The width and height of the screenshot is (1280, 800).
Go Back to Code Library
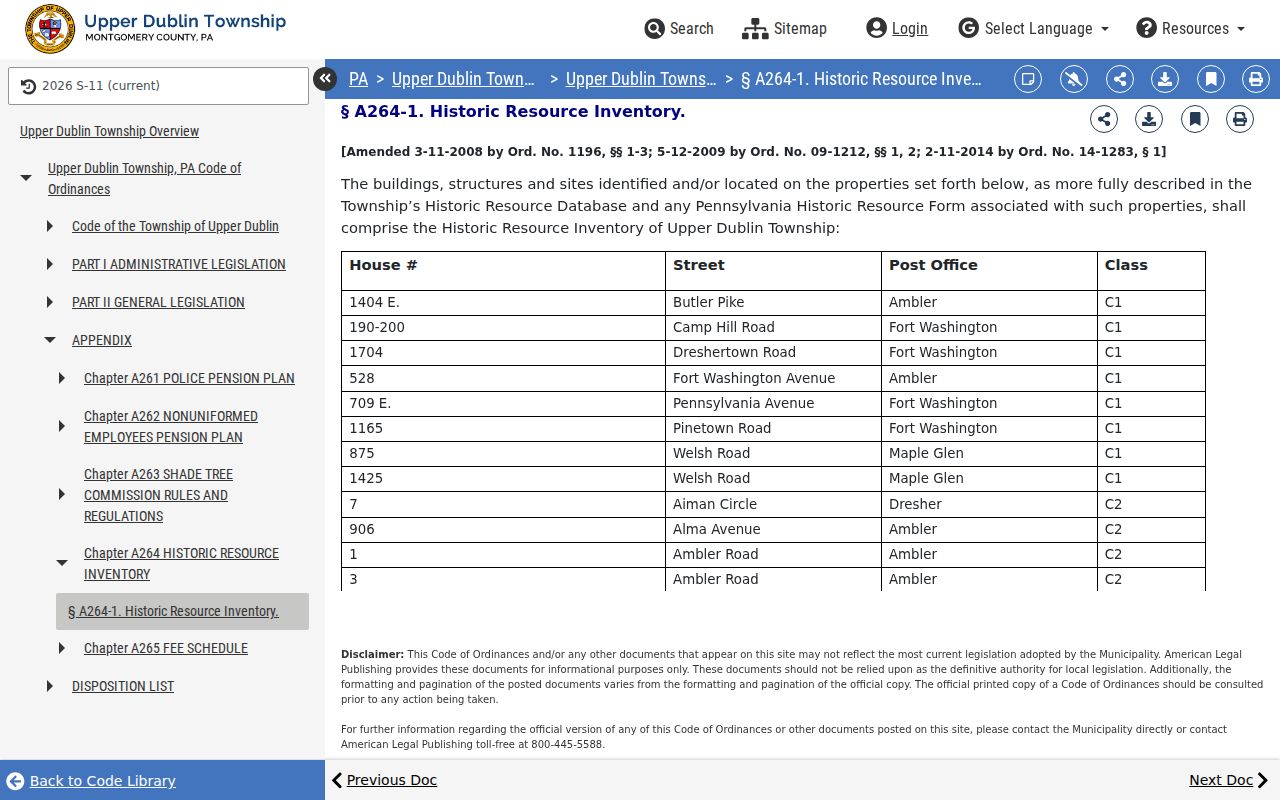[x=90, y=781]
